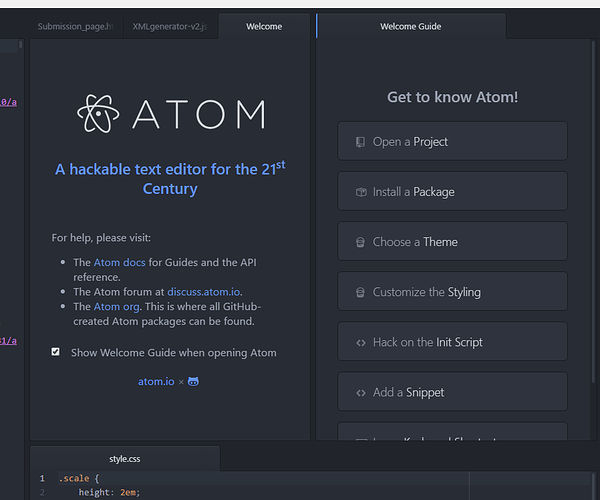The image size is (600, 500).
Task: Expand the Install a Package section
Action: pyautogui.click(x=452, y=191)
